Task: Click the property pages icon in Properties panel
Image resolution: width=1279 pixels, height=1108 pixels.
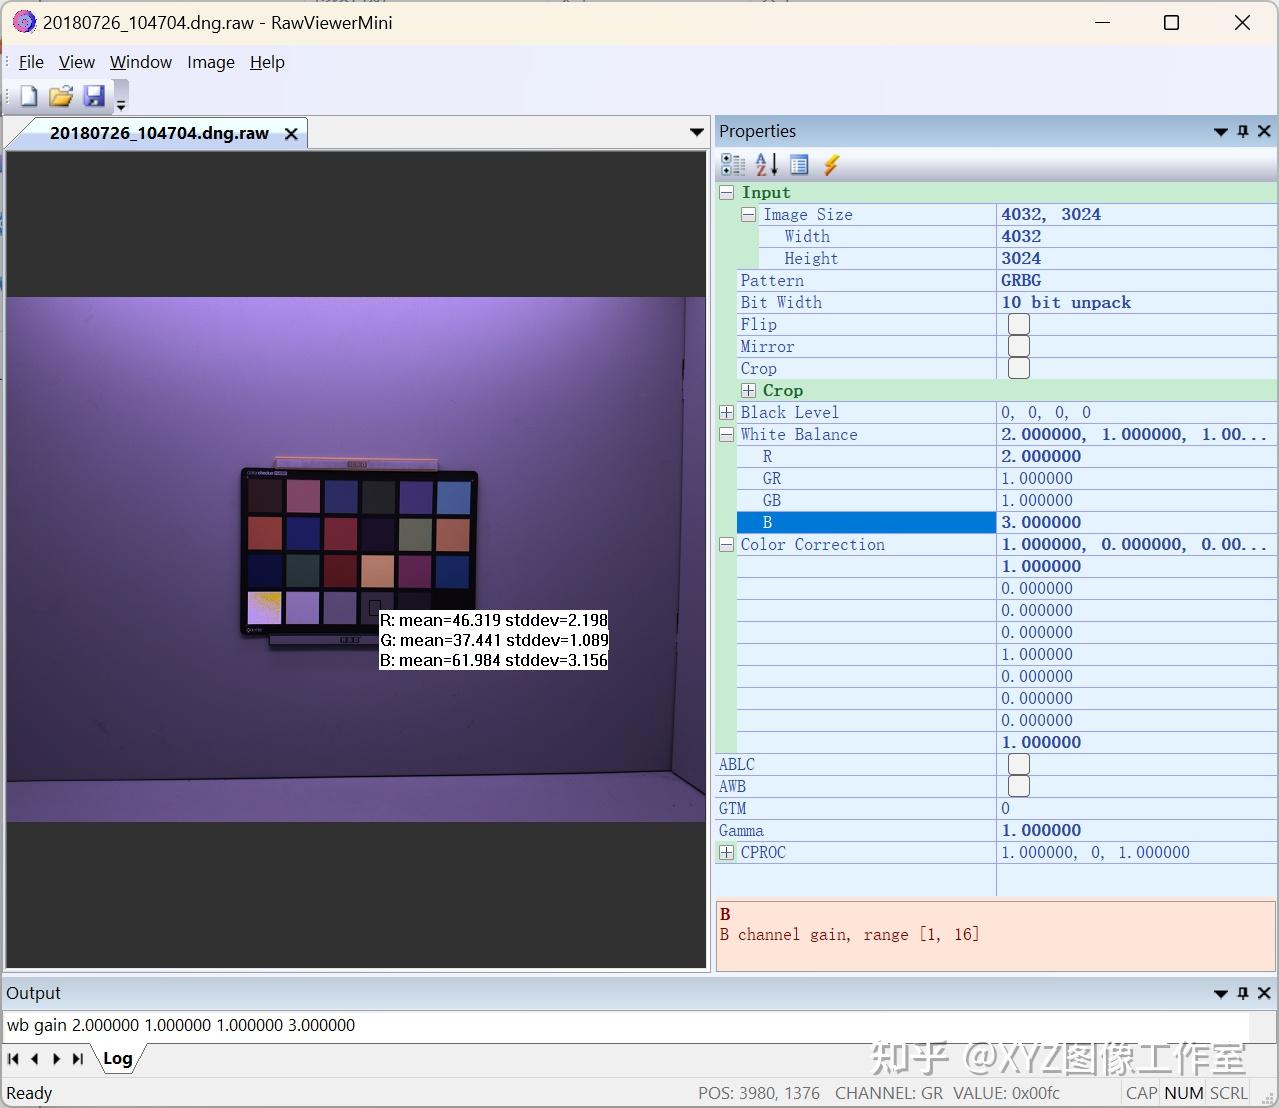Action: click(x=799, y=164)
